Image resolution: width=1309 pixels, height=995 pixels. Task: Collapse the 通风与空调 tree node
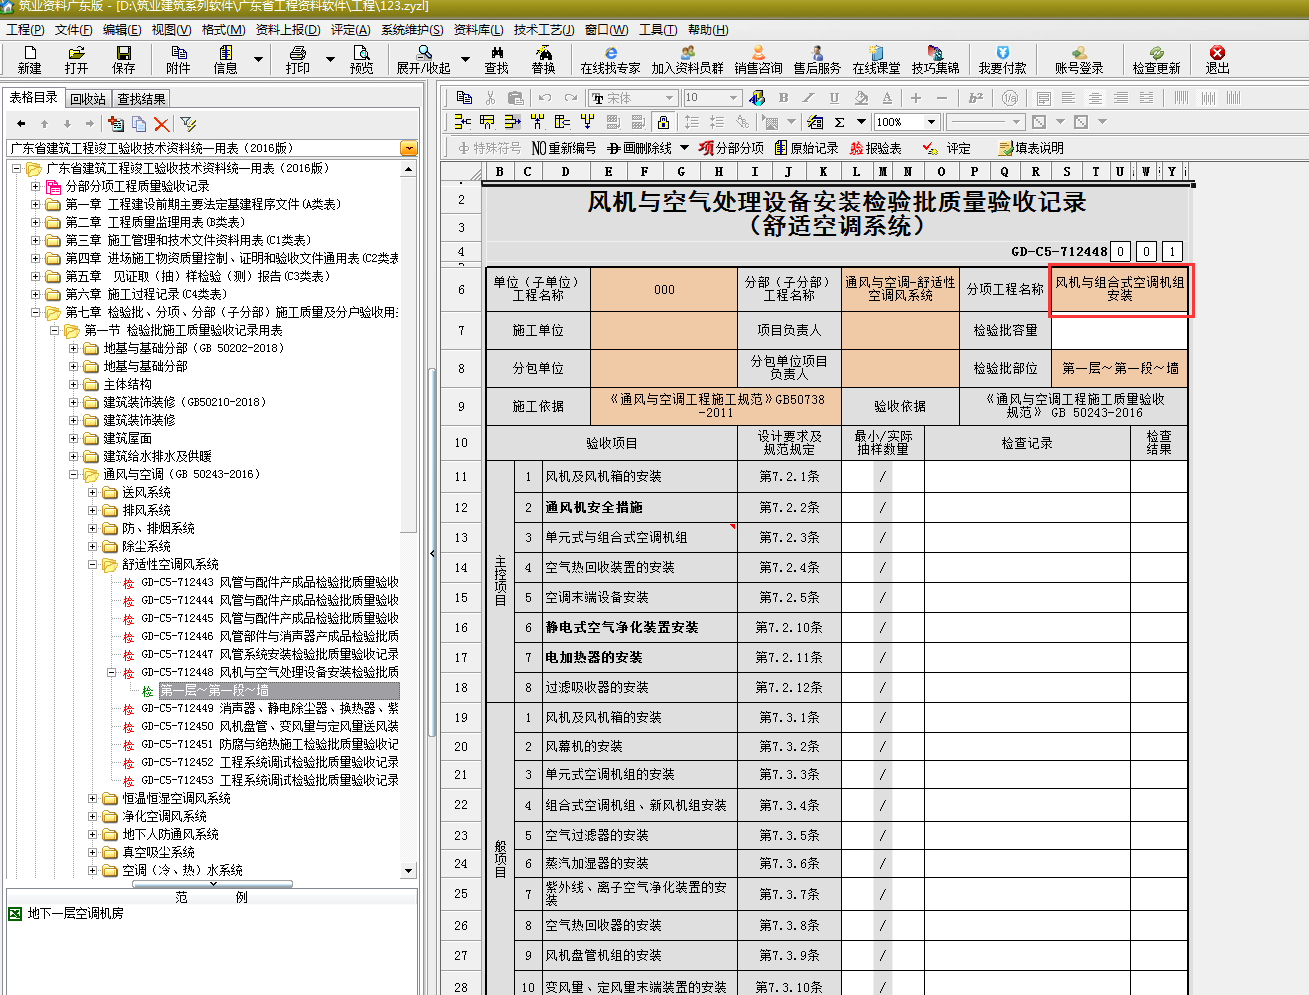(x=73, y=474)
